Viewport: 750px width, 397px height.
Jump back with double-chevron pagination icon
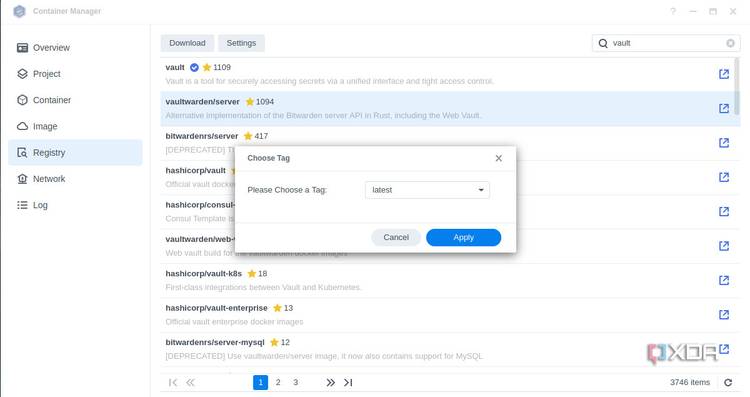190,382
